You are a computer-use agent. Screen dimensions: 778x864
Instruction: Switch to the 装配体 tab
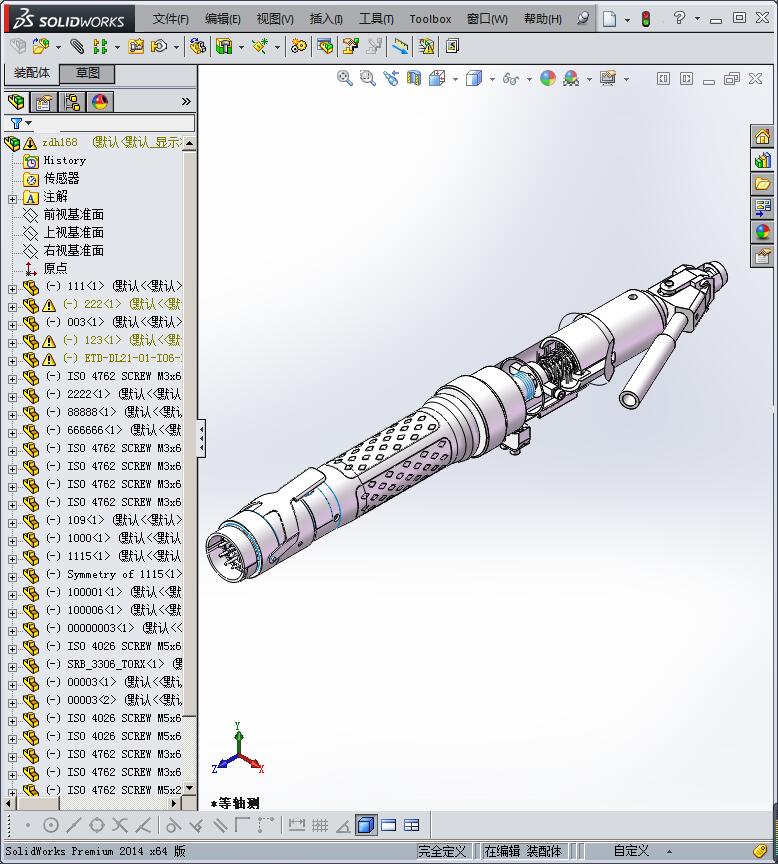point(31,73)
